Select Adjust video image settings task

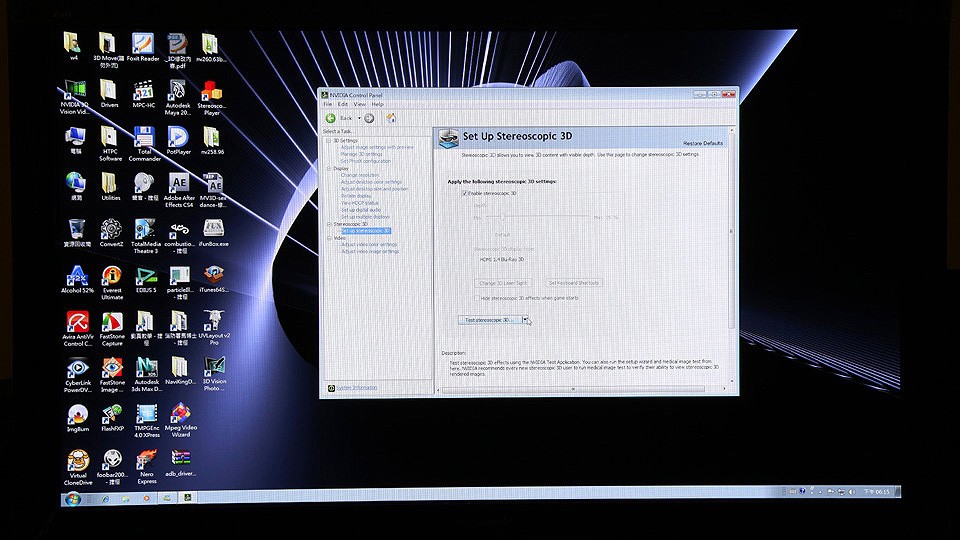[x=370, y=251]
